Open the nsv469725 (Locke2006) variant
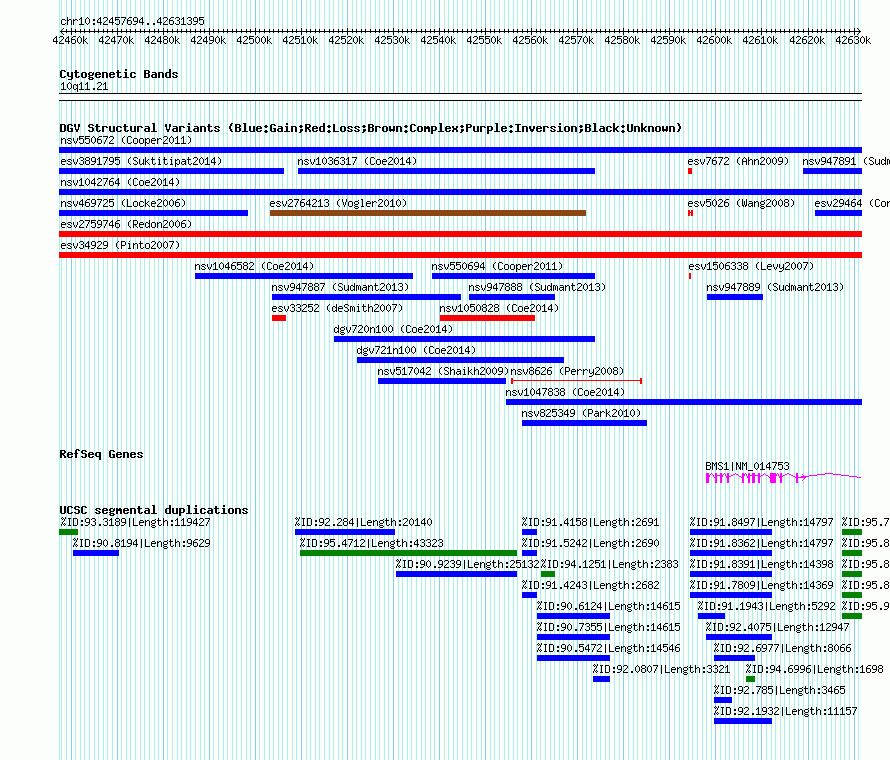 tap(153, 213)
